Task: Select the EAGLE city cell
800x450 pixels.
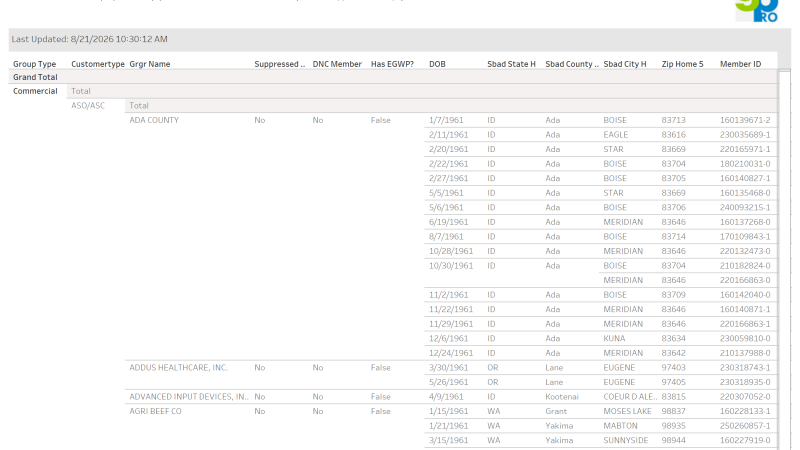Action: pyautogui.click(x=615, y=135)
